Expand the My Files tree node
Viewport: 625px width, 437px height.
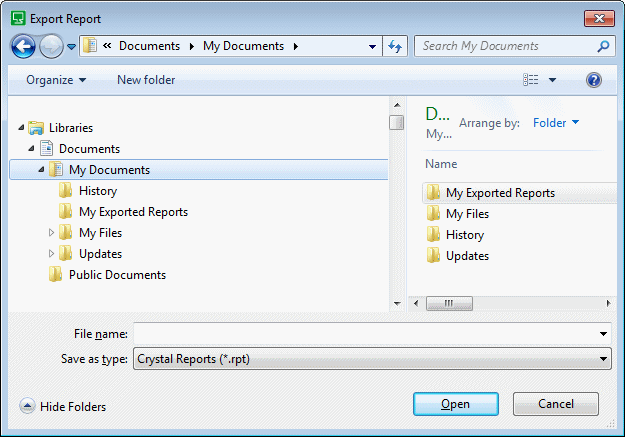pos(52,233)
